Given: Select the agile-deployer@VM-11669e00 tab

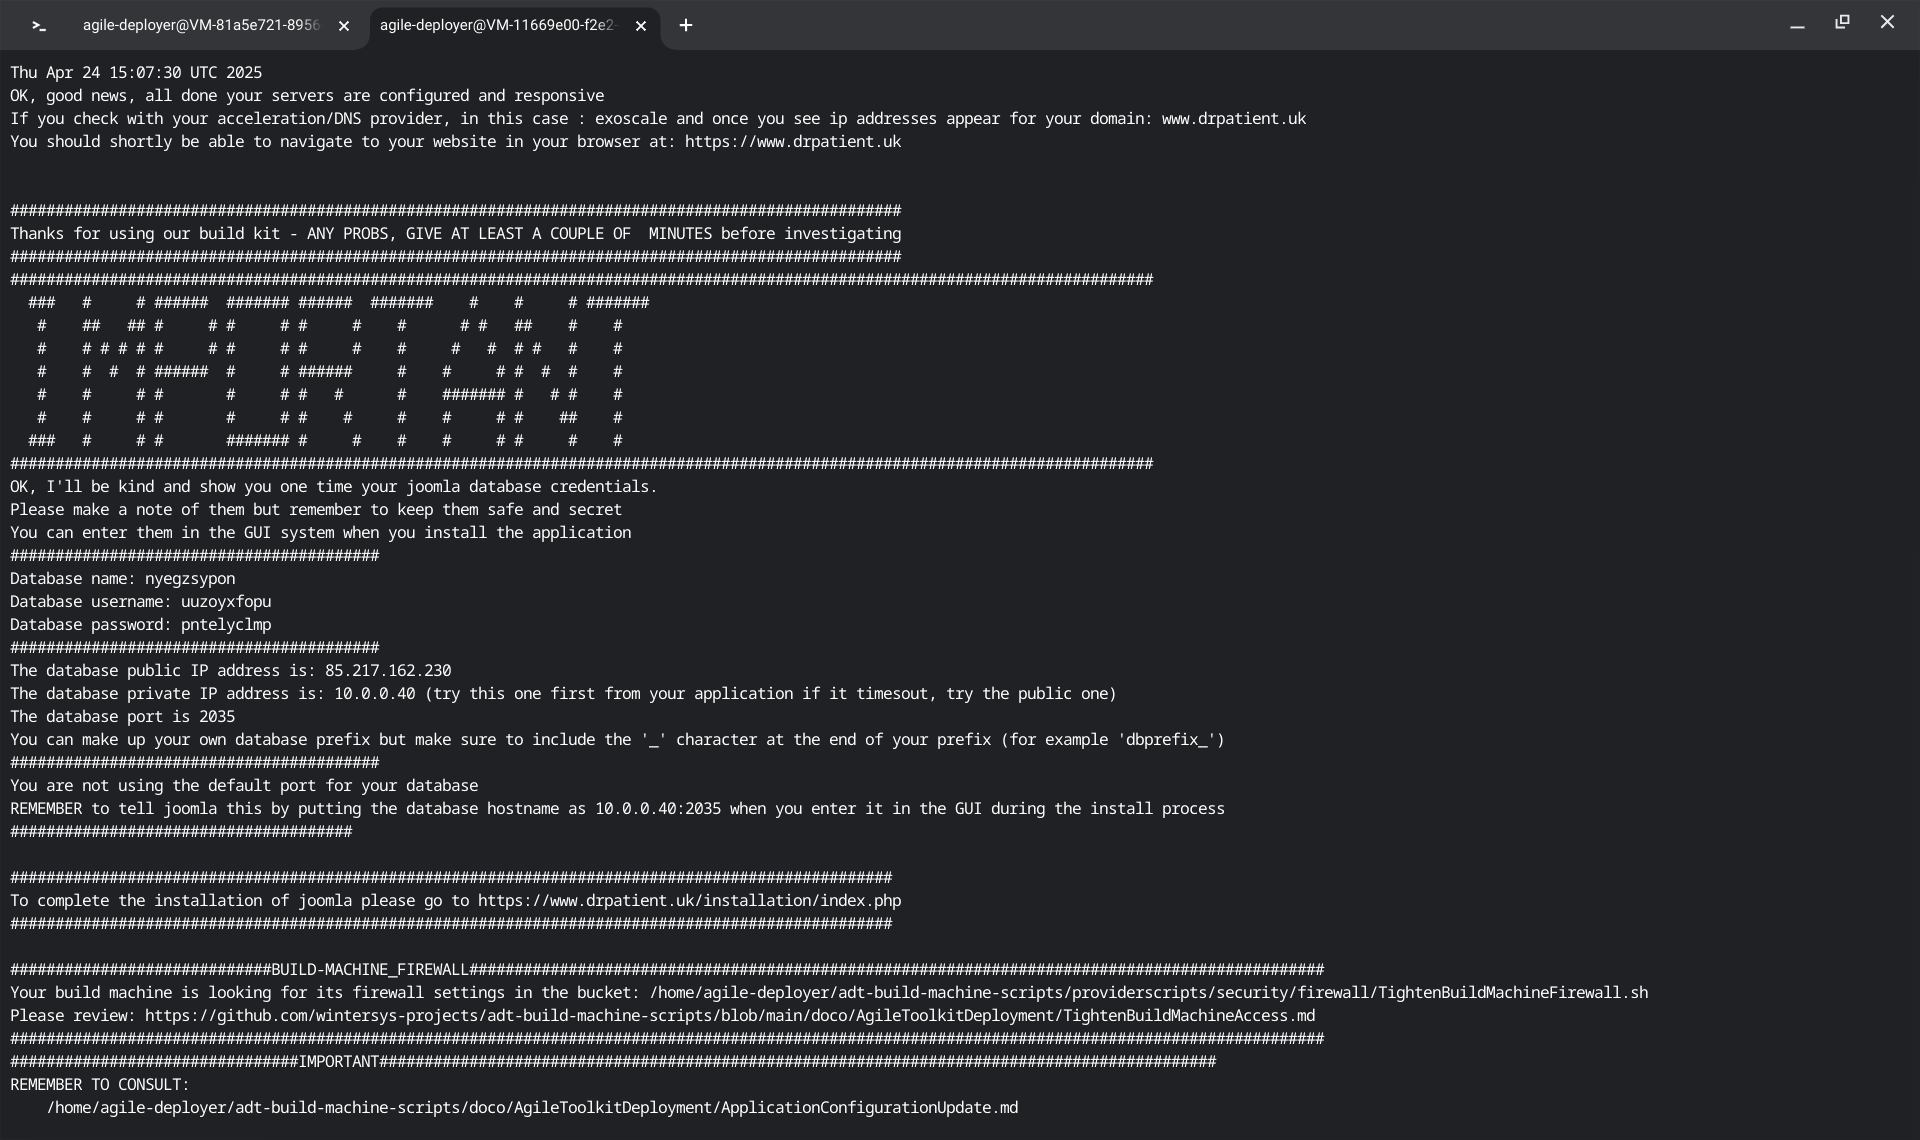Looking at the screenshot, I should [x=497, y=26].
